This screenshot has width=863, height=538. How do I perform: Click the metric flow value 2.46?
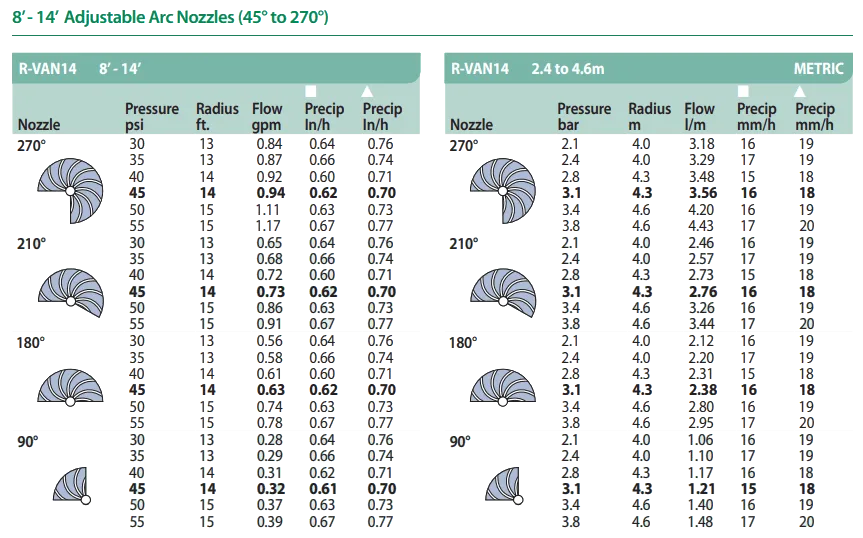point(702,243)
